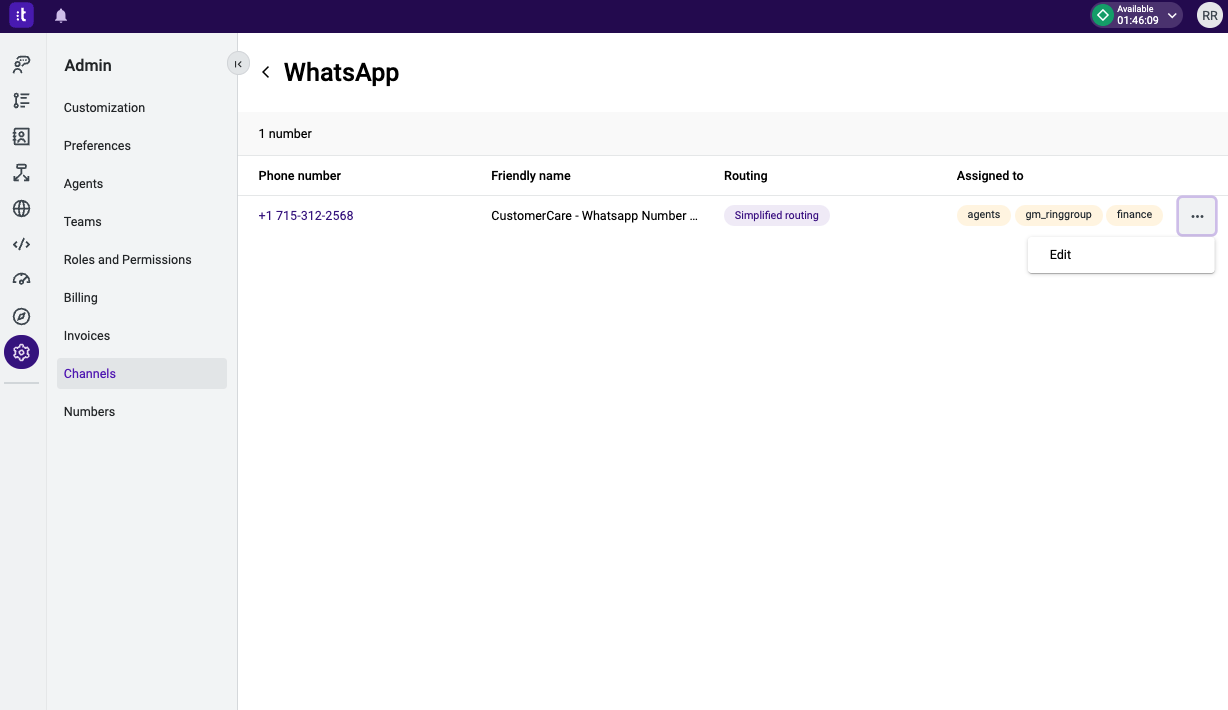
Task: Open the task list icon in sidebar
Action: click(21, 100)
